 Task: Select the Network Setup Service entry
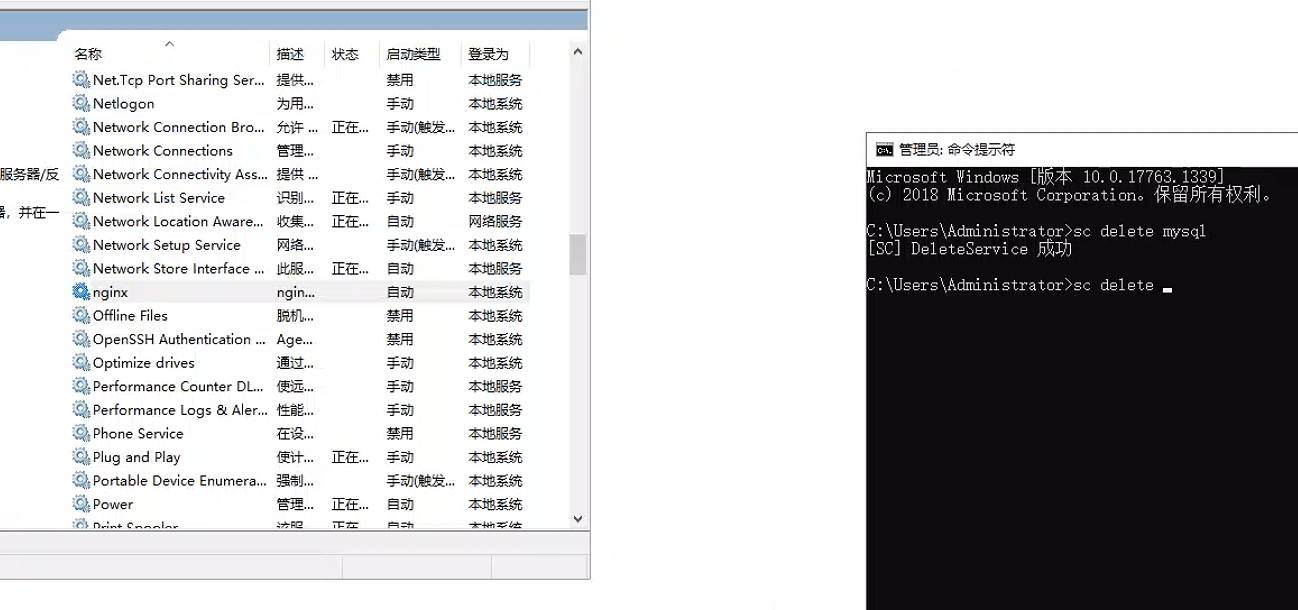[x=166, y=245]
